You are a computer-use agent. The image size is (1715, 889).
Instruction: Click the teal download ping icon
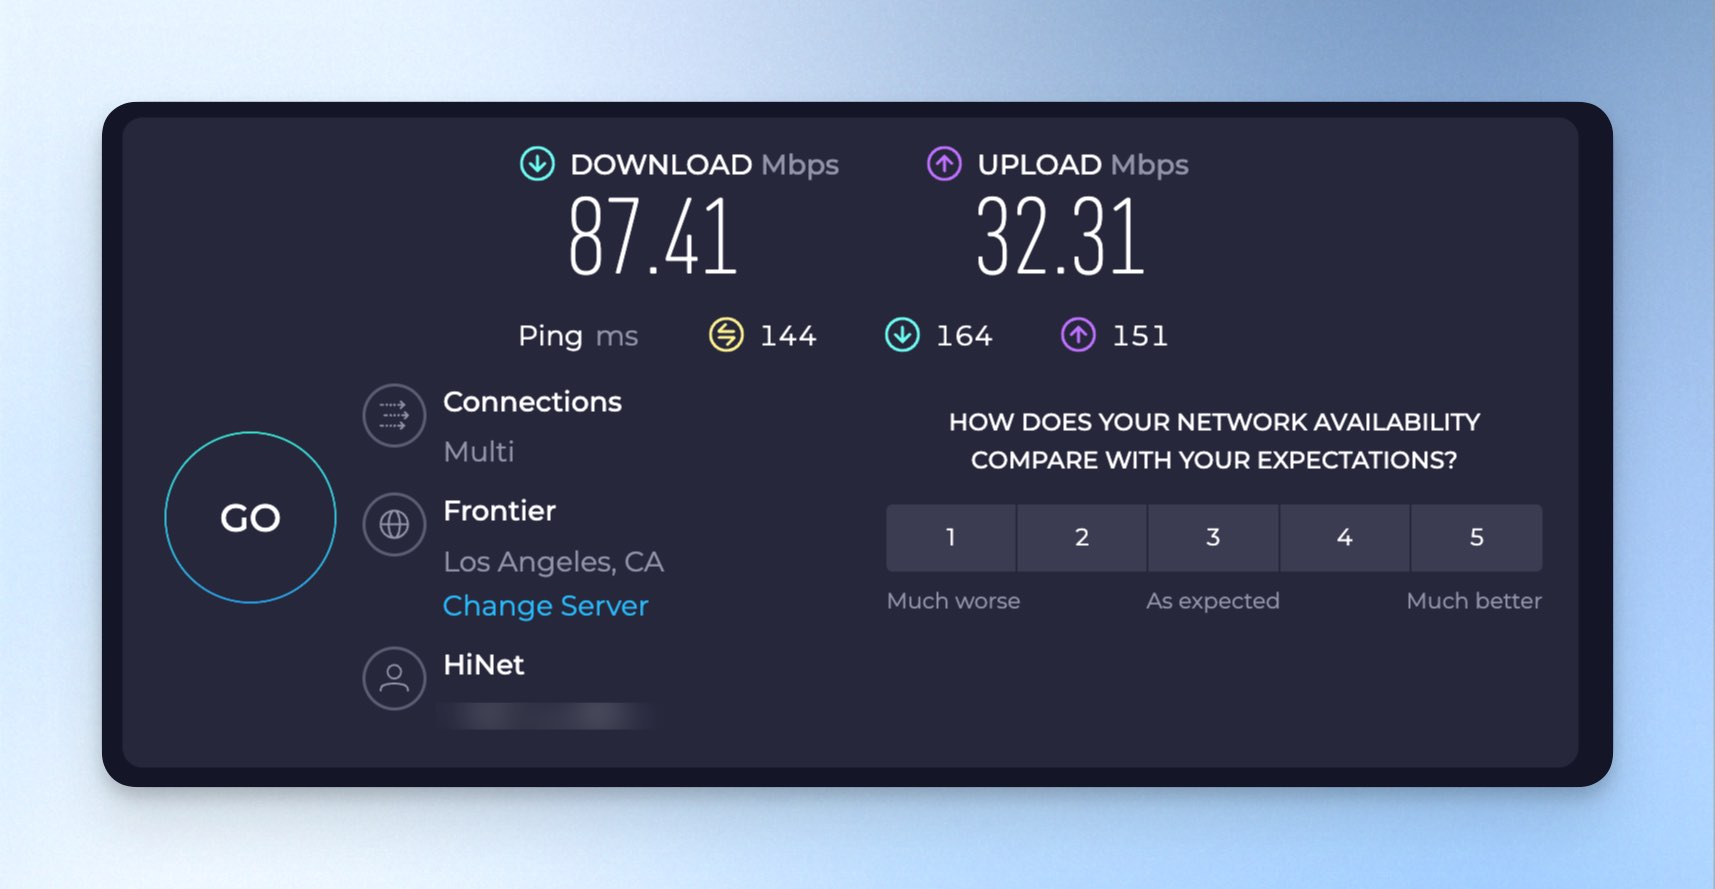pyautogui.click(x=902, y=335)
